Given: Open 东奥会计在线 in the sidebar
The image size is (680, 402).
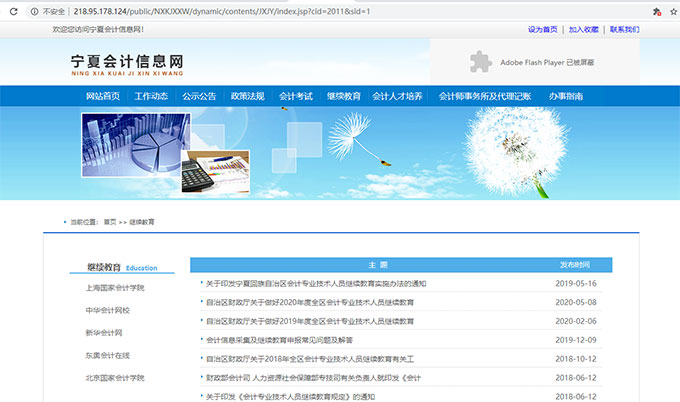Looking at the screenshot, I should [x=108, y=355].
